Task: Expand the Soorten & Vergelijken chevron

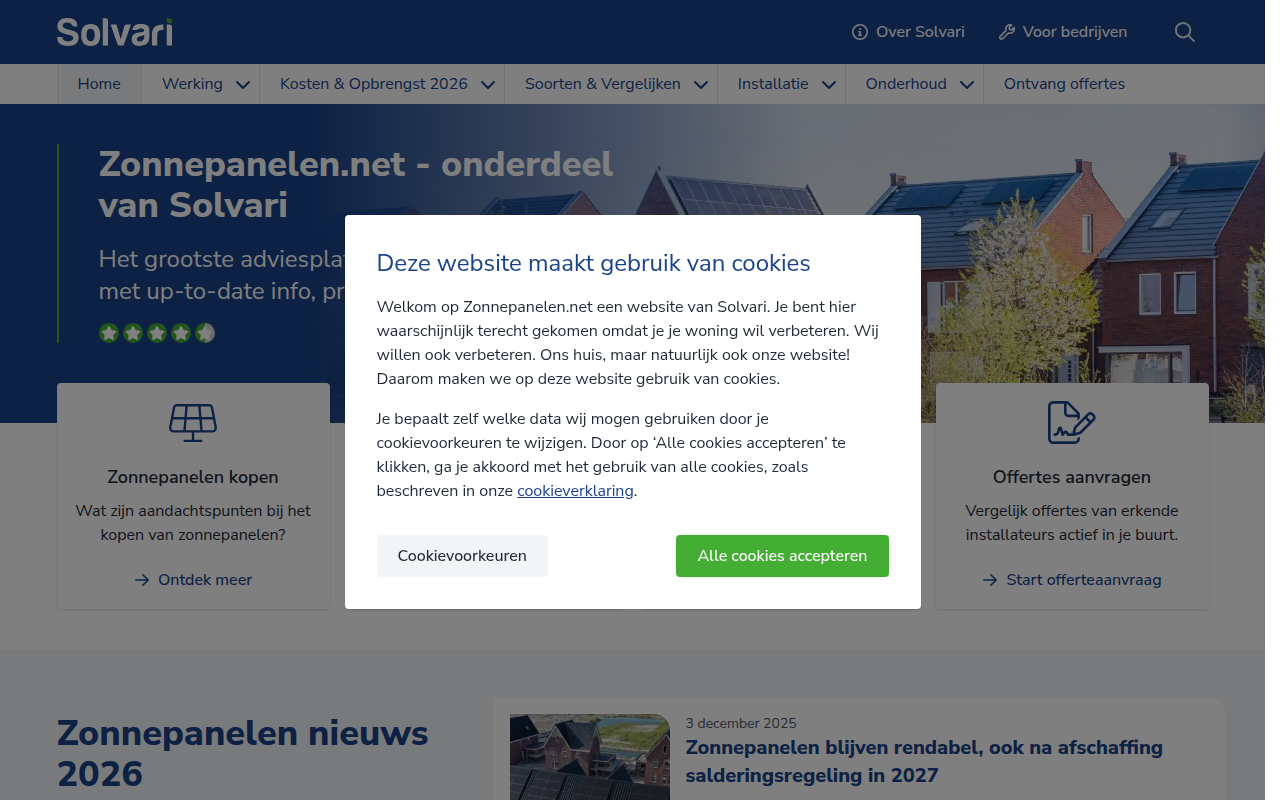Action: [x=701, y=85]
